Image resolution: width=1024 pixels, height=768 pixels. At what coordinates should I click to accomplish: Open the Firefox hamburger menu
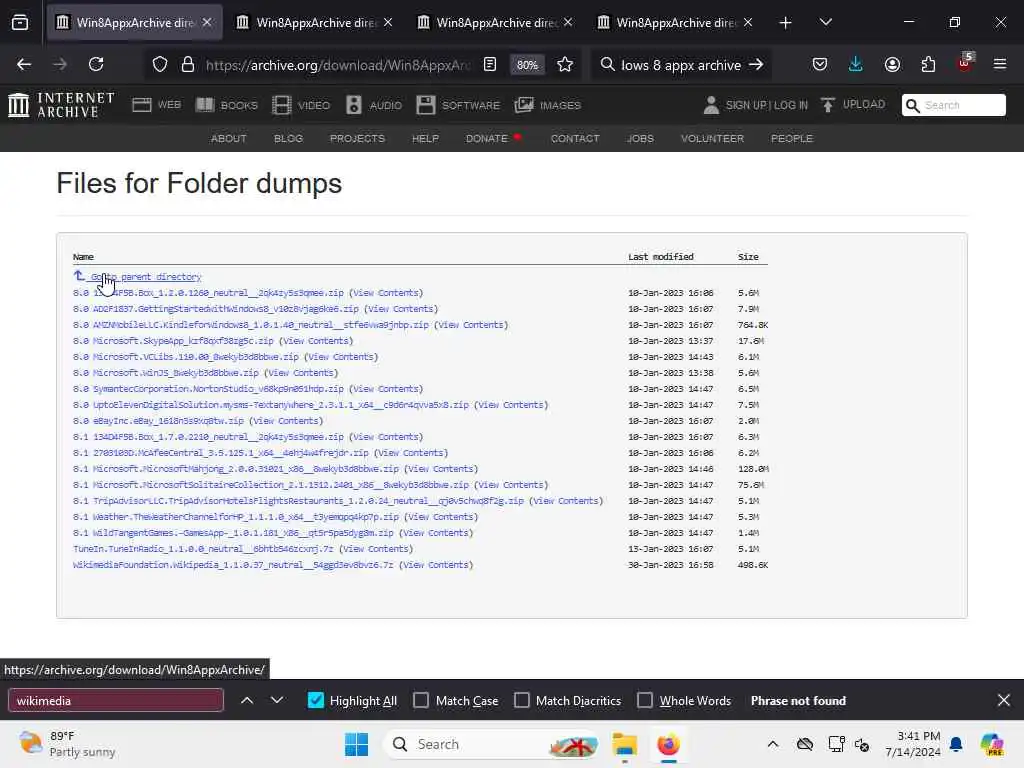point(1000,64)
